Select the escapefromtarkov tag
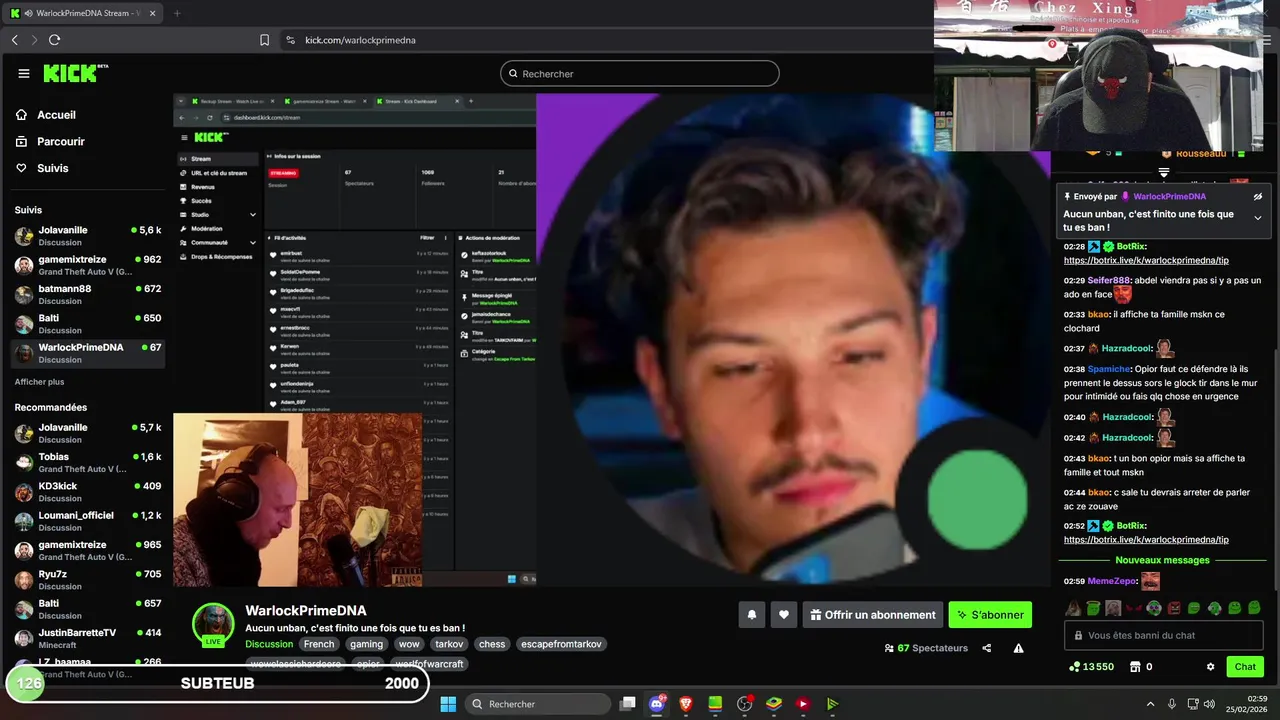This screenshot has width=1280, height=720. coord(561,644)
